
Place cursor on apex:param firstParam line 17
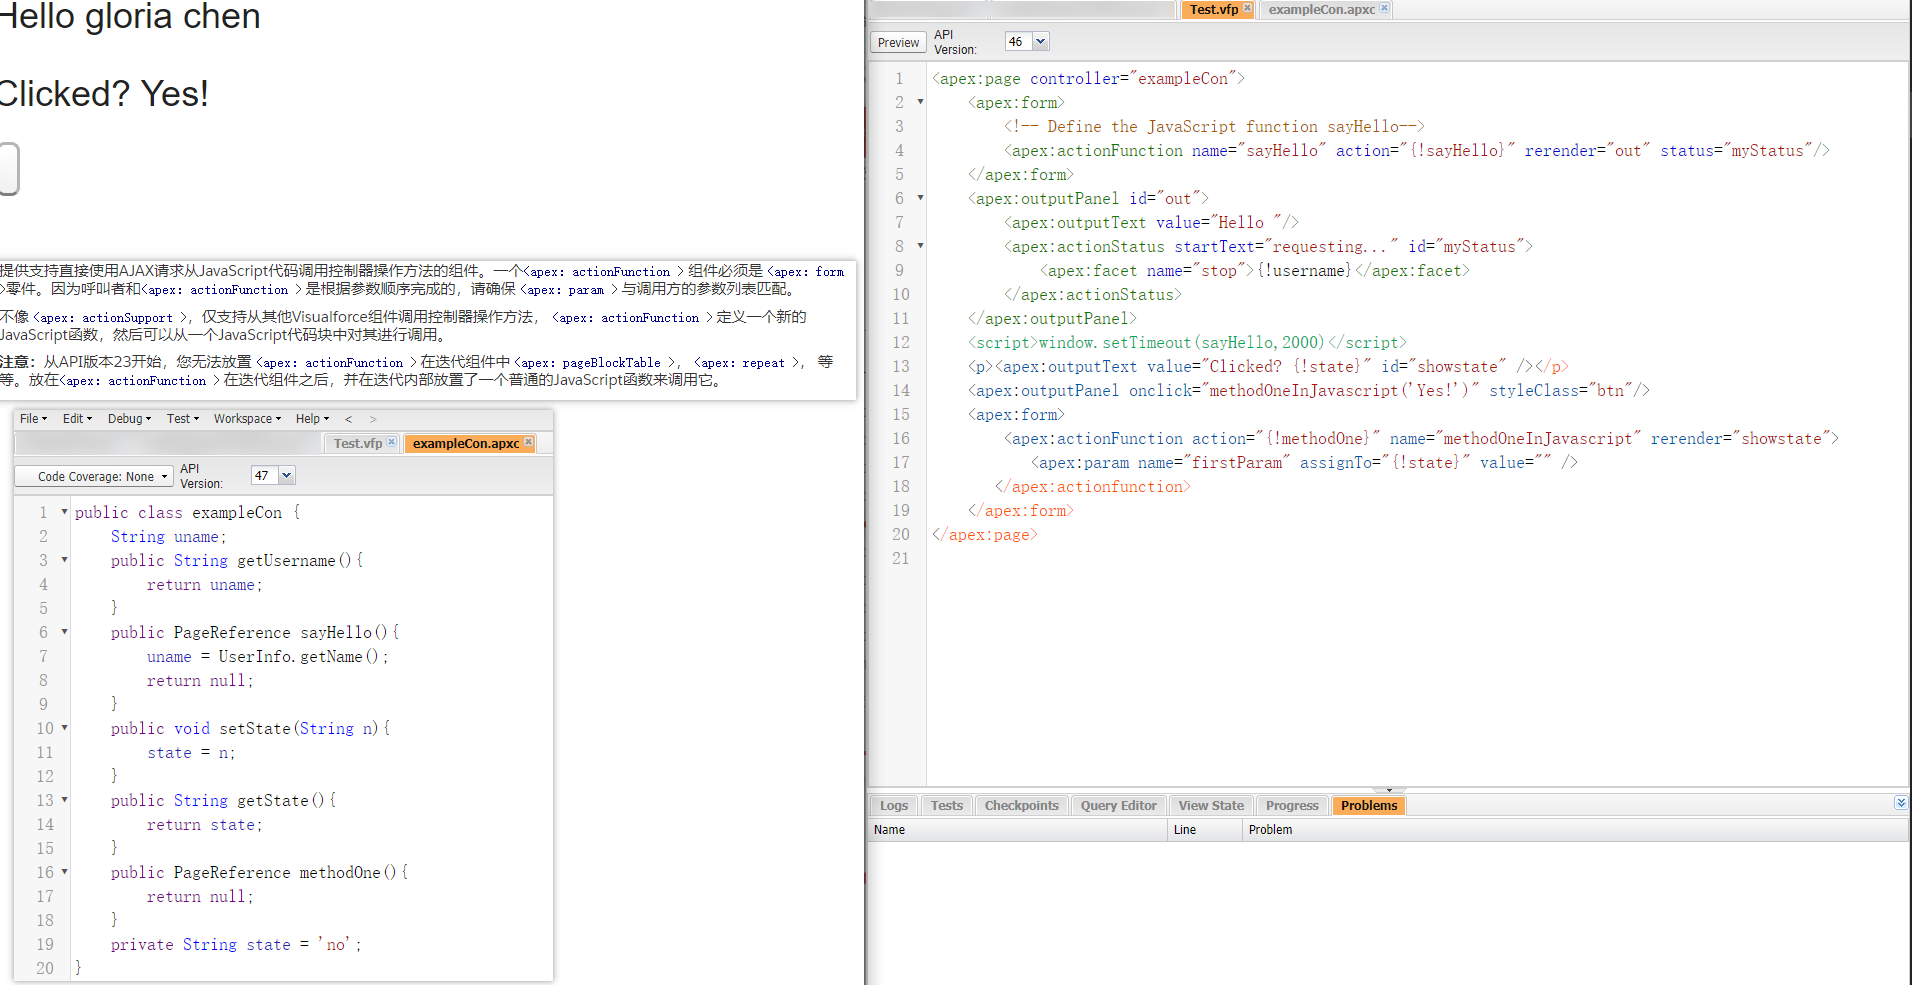1304,462
